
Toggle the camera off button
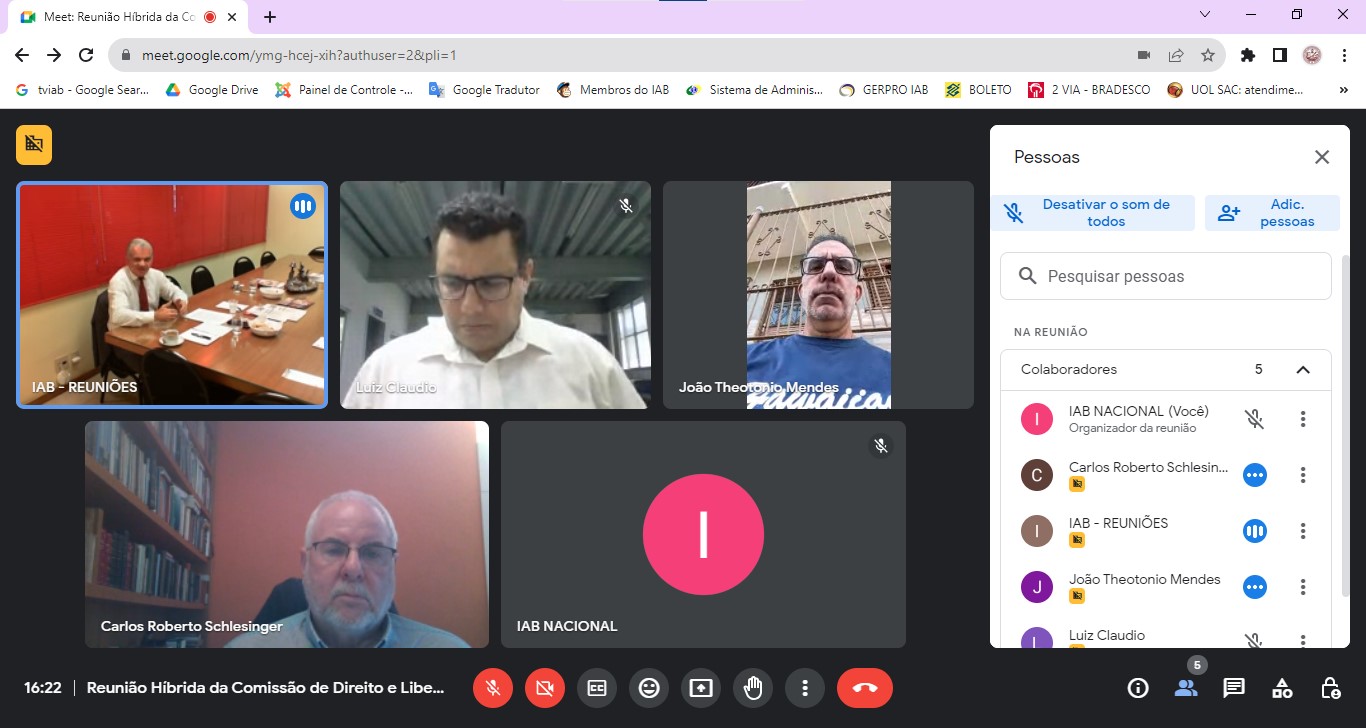pos(545,688)
